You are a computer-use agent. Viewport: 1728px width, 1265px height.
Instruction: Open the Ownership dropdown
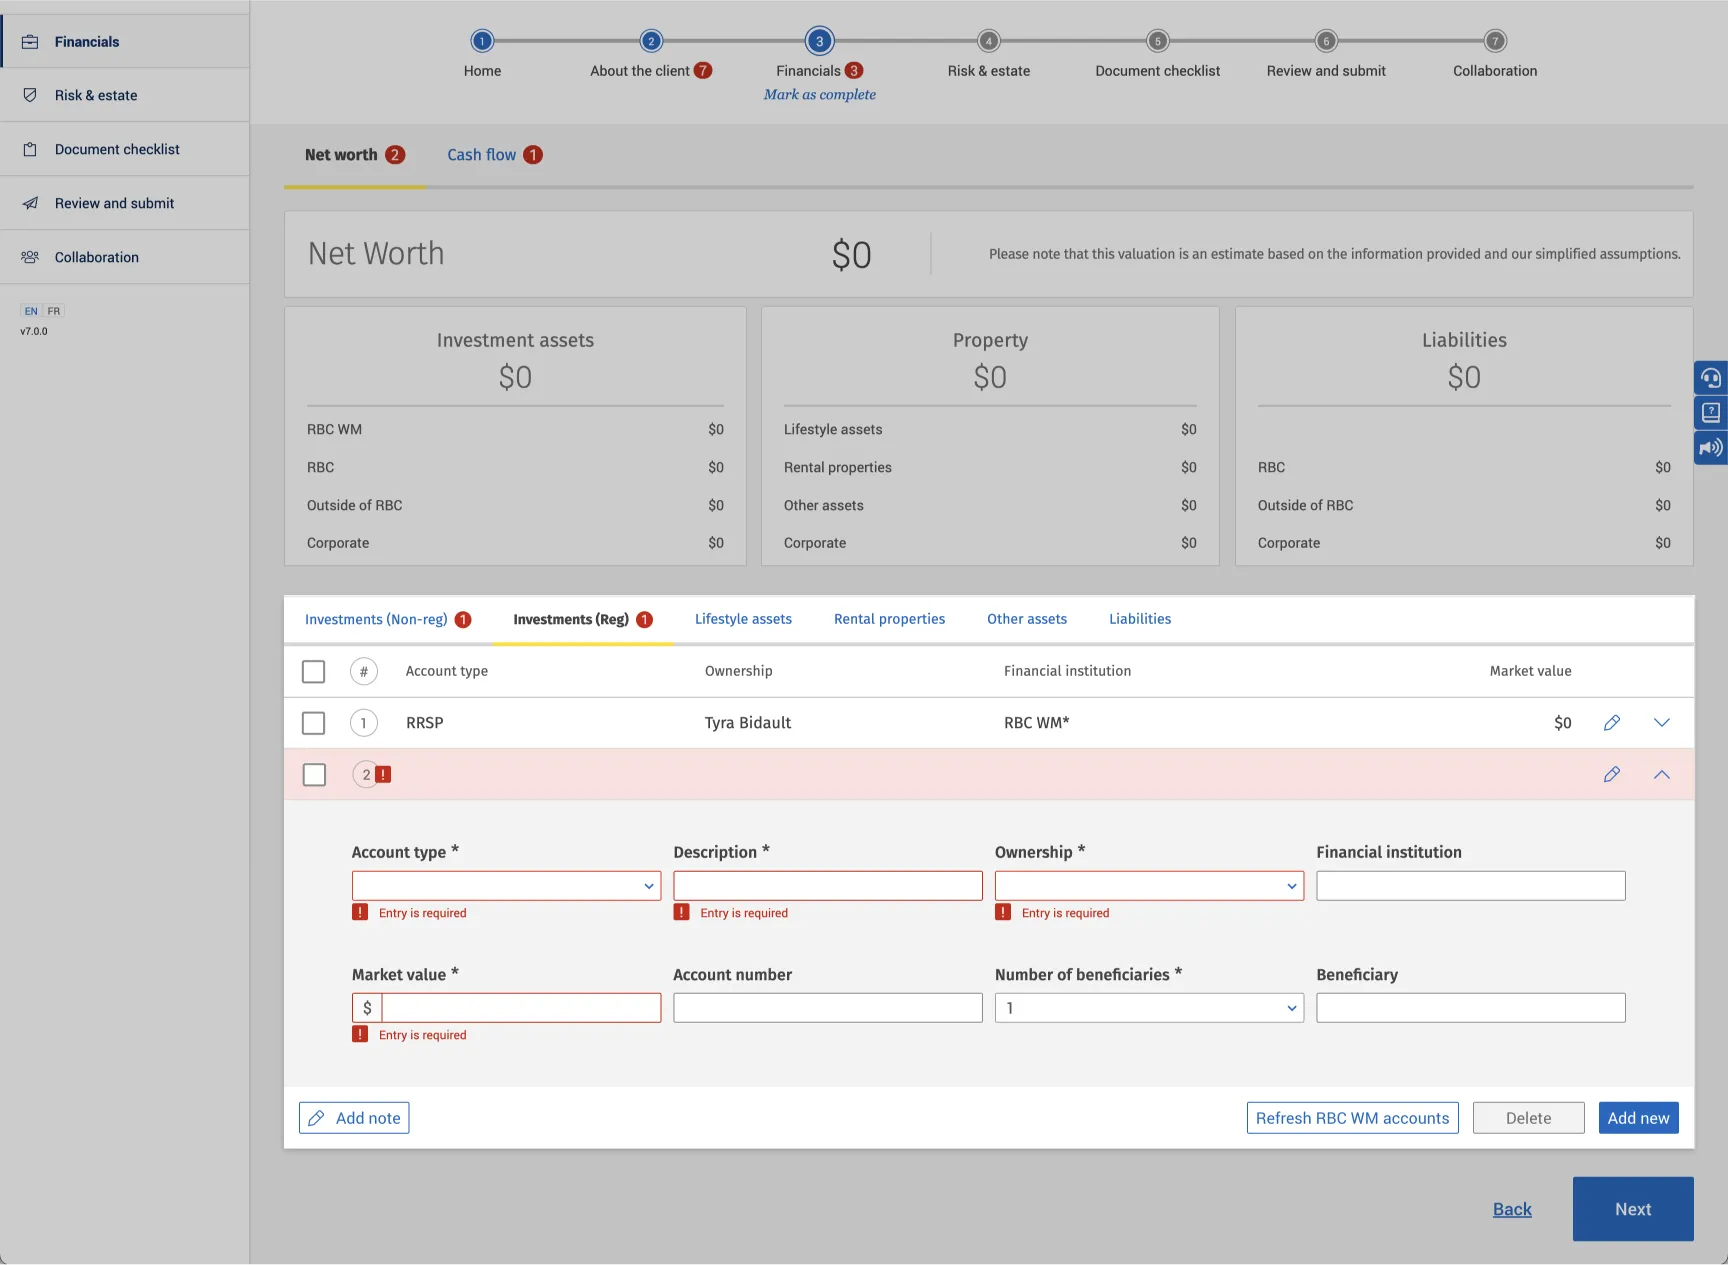[1149, 886]
